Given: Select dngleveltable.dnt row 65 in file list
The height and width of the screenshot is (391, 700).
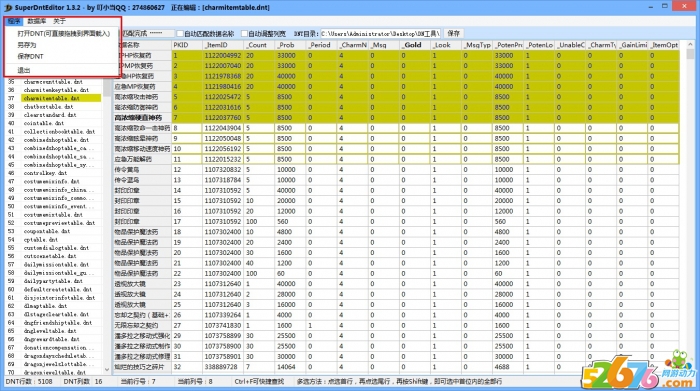Looking at the screenshot, I should 50,331.
